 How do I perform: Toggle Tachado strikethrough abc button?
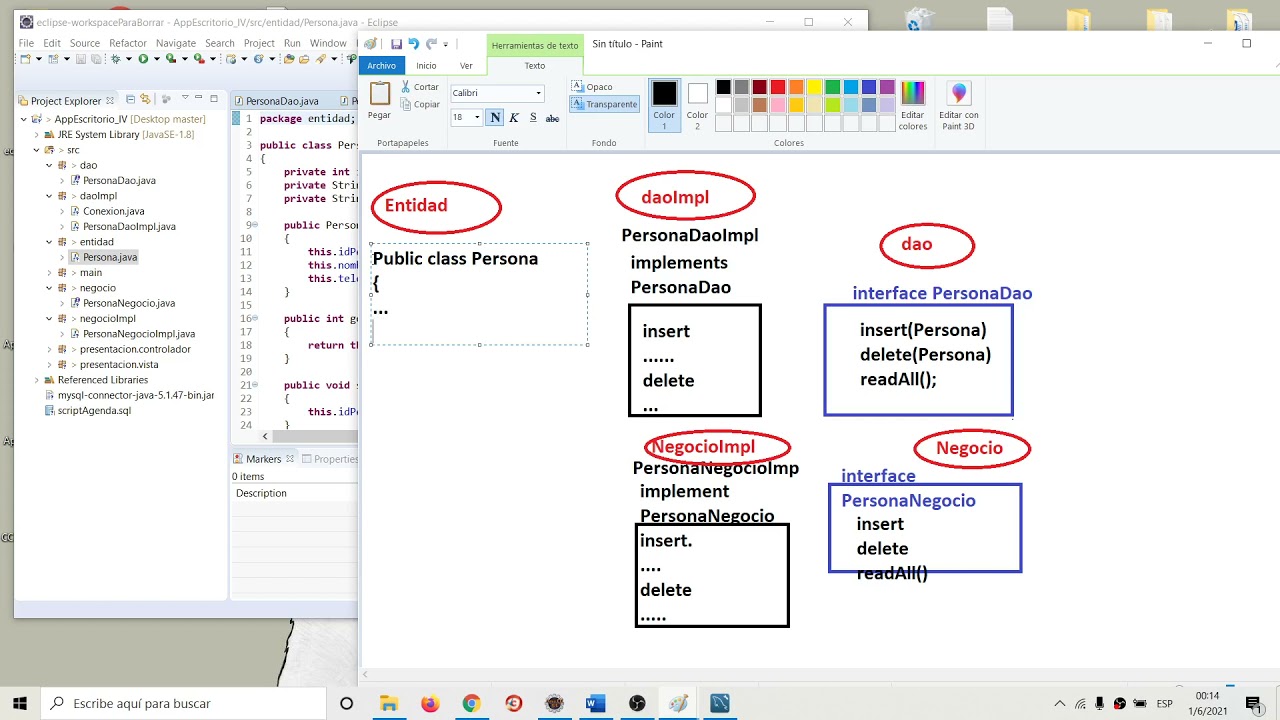click(552, 117)
